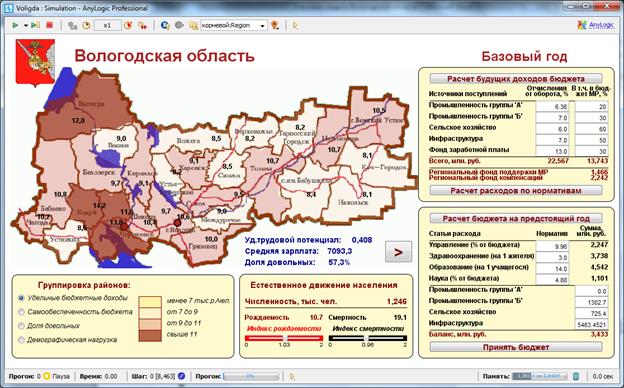
Task: Click button Расчет будущих доходов бюджета
Action: [x=516, y=79]
